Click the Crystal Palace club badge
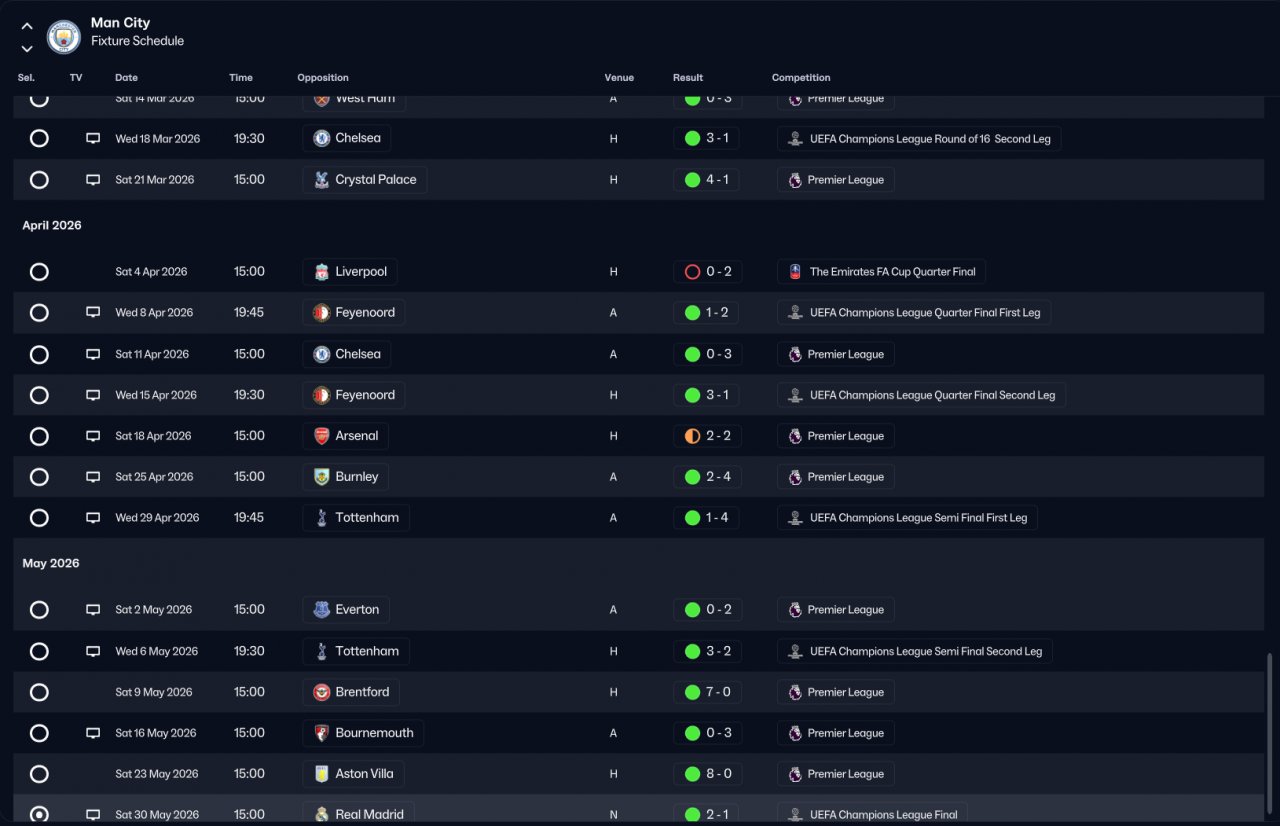This screenshot has height=826, width=1280. point(321,180)
